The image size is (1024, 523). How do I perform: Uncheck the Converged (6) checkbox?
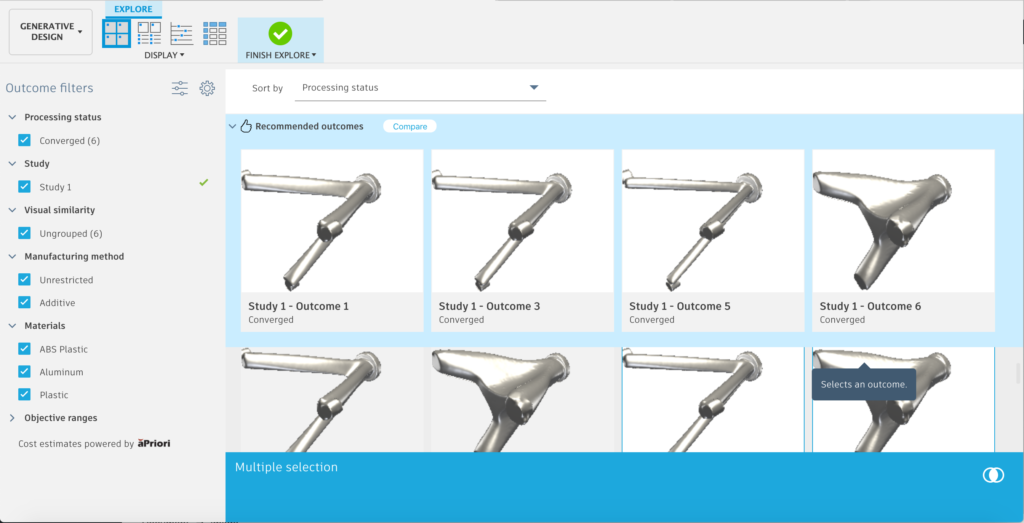(25, 140)
